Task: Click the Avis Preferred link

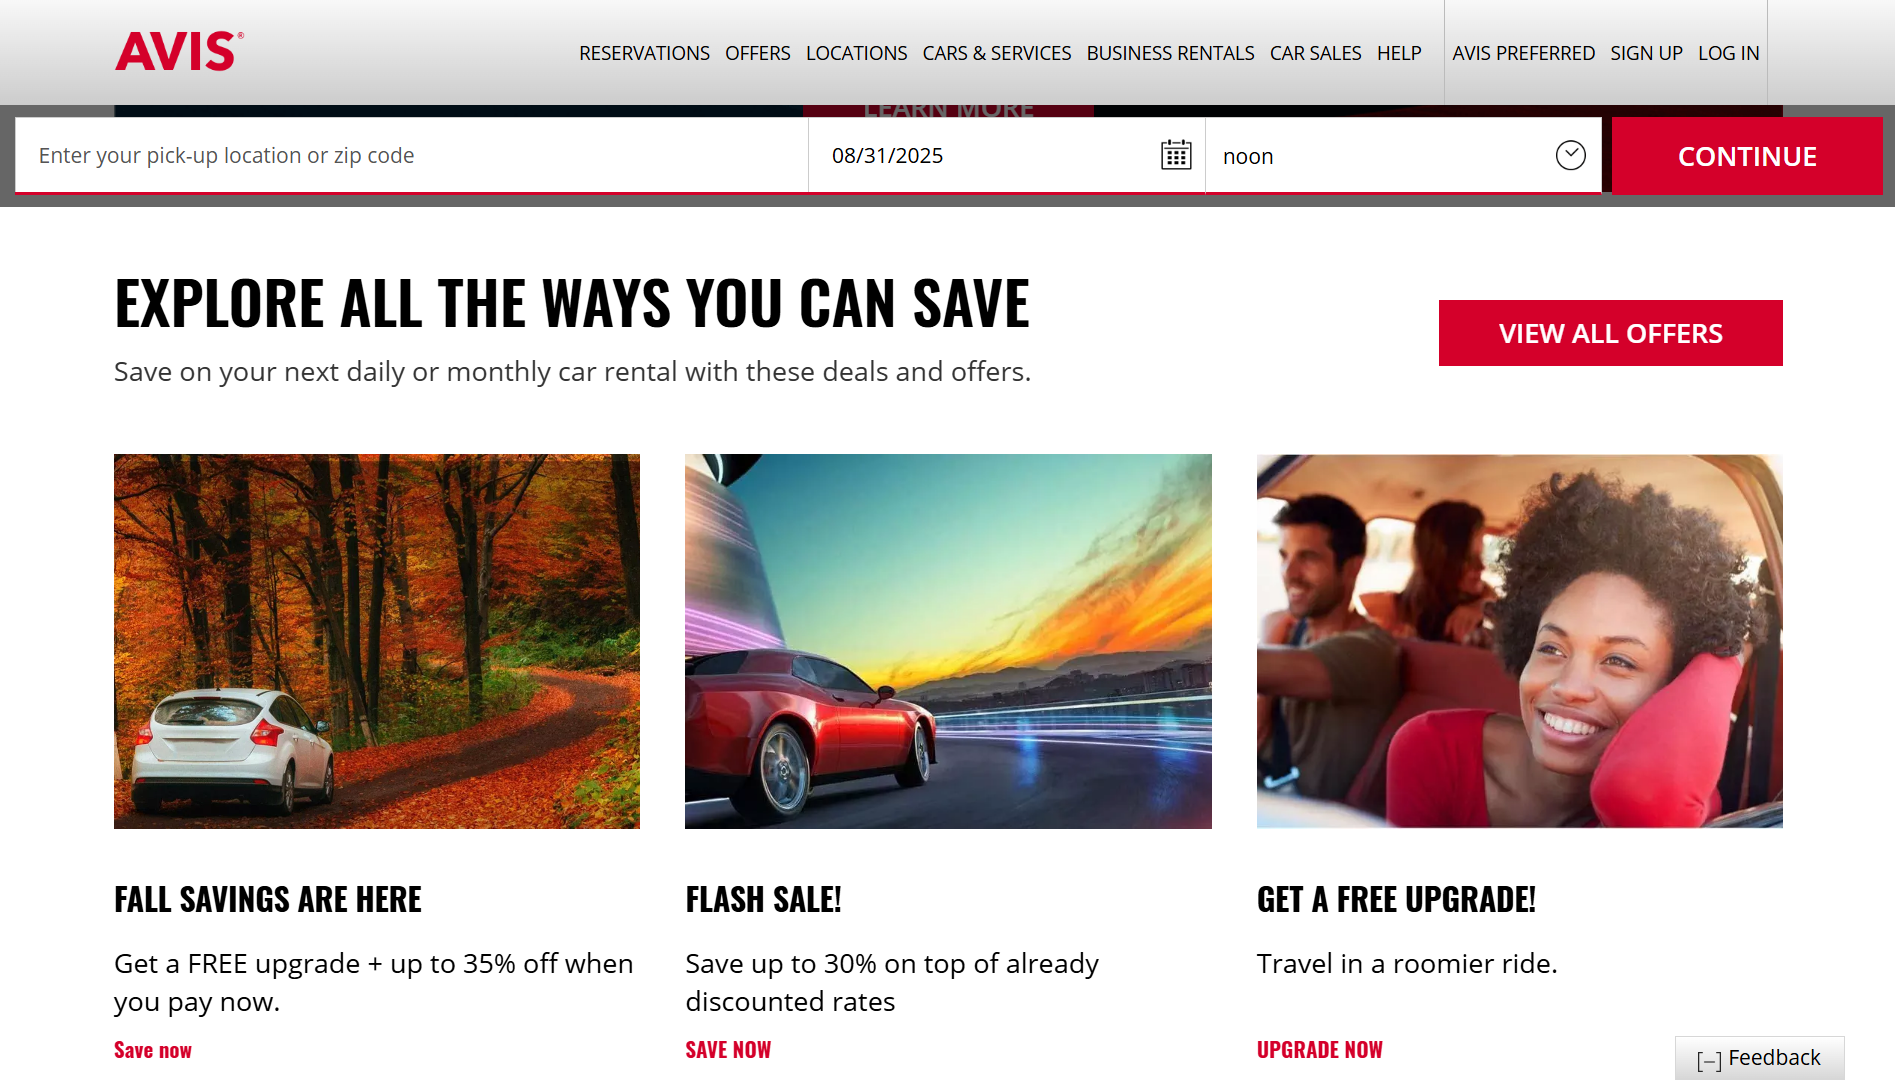Action: click(1523, 53)
